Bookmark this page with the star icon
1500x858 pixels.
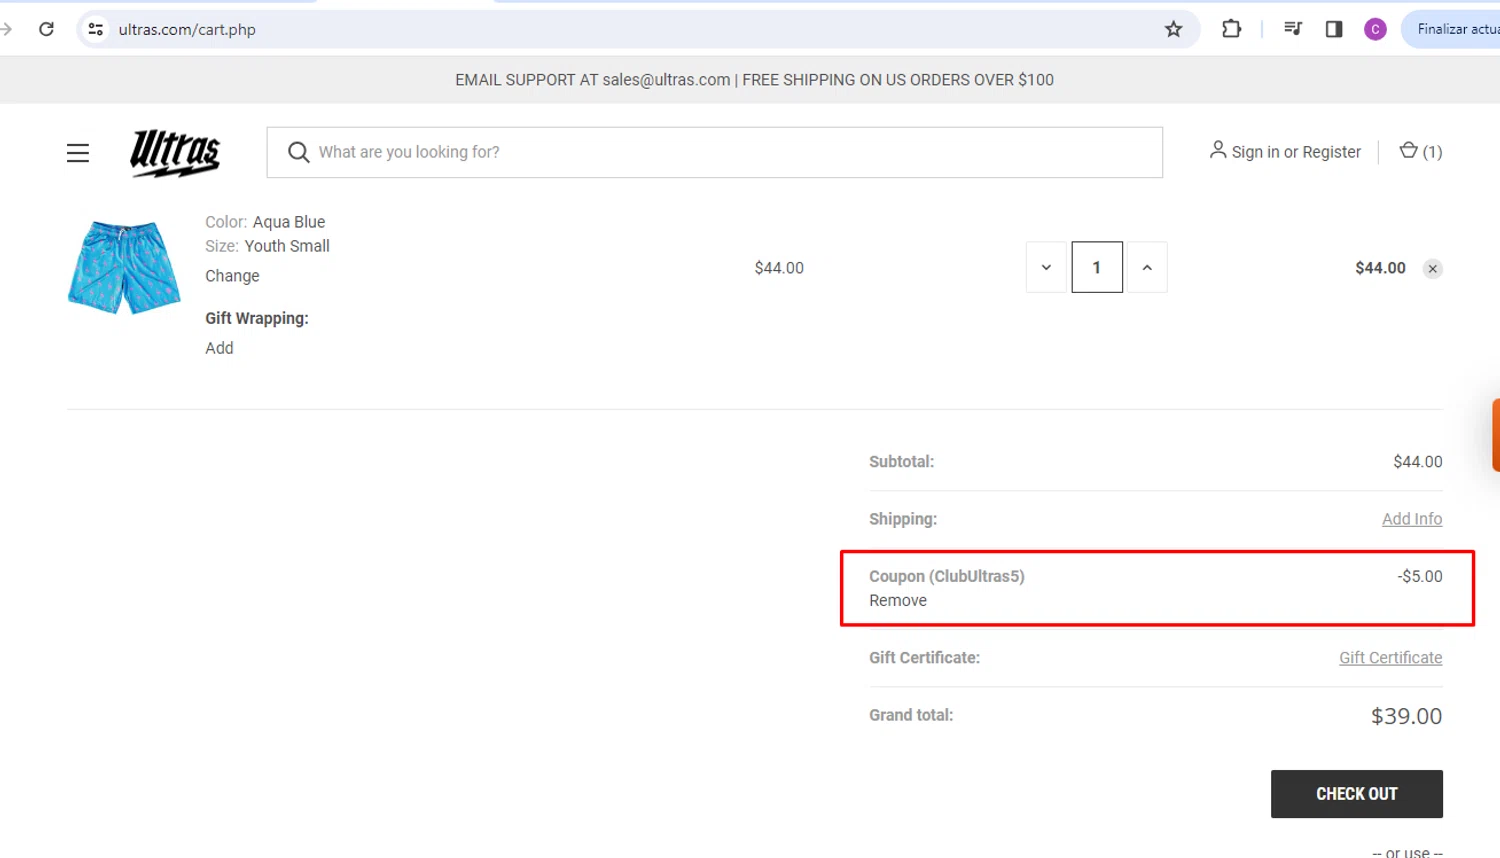[1174, 29]
